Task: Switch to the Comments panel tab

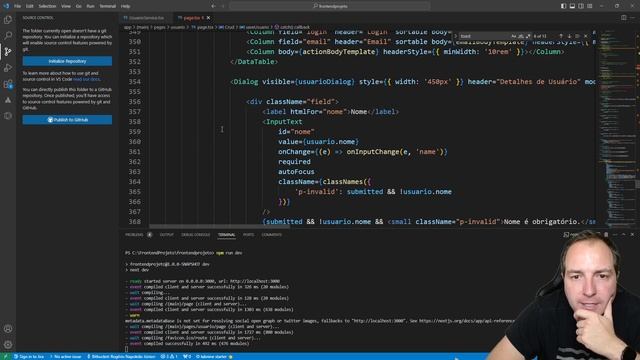Action: 271,235
